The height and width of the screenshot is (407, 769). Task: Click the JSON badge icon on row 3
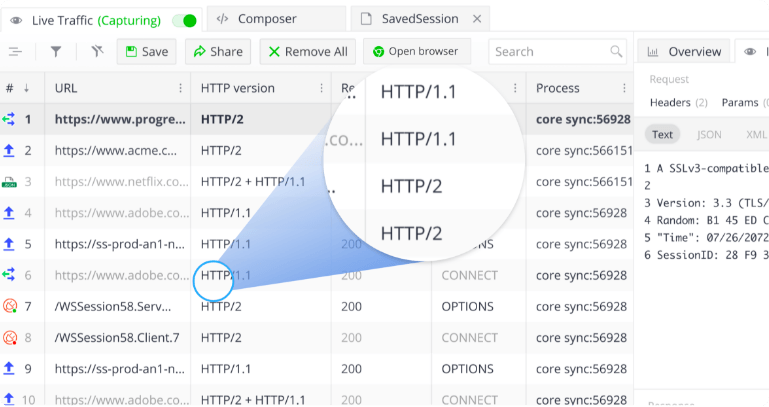10,182
